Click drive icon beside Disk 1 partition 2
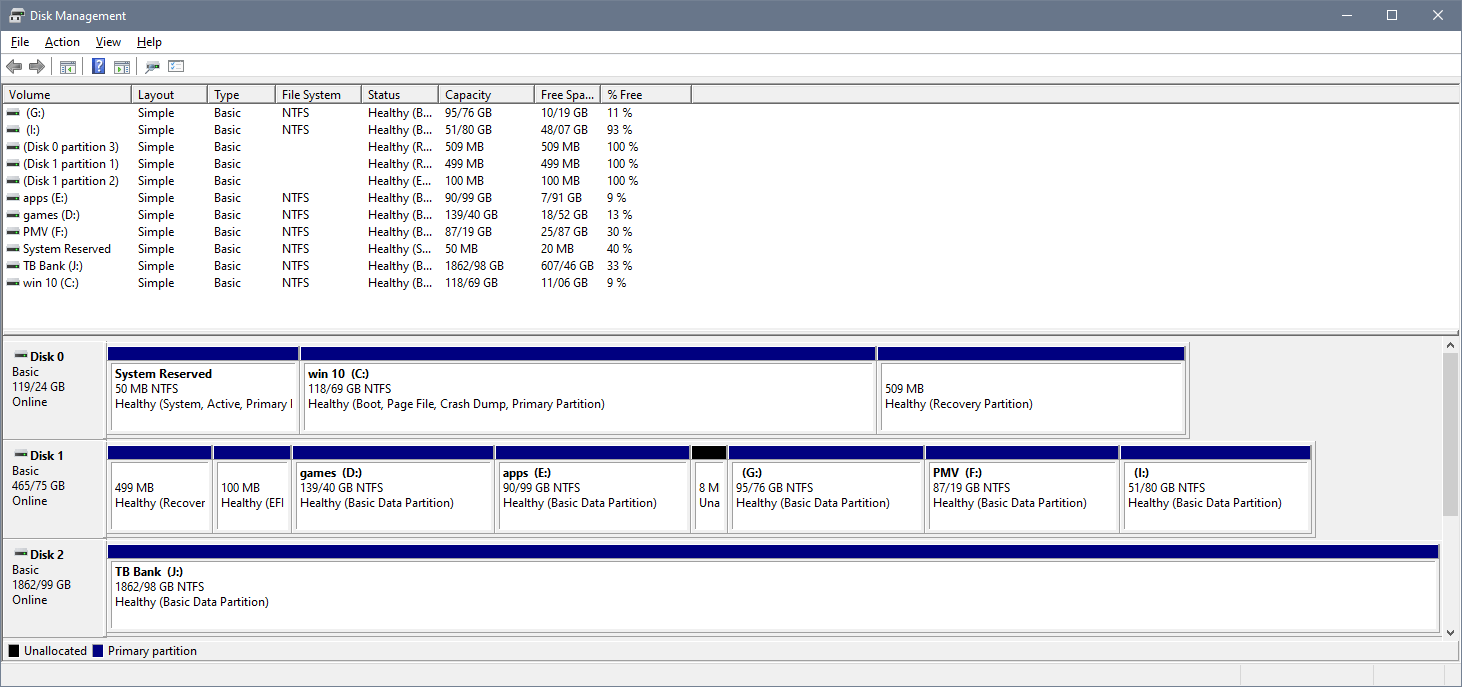 [13, 181]
